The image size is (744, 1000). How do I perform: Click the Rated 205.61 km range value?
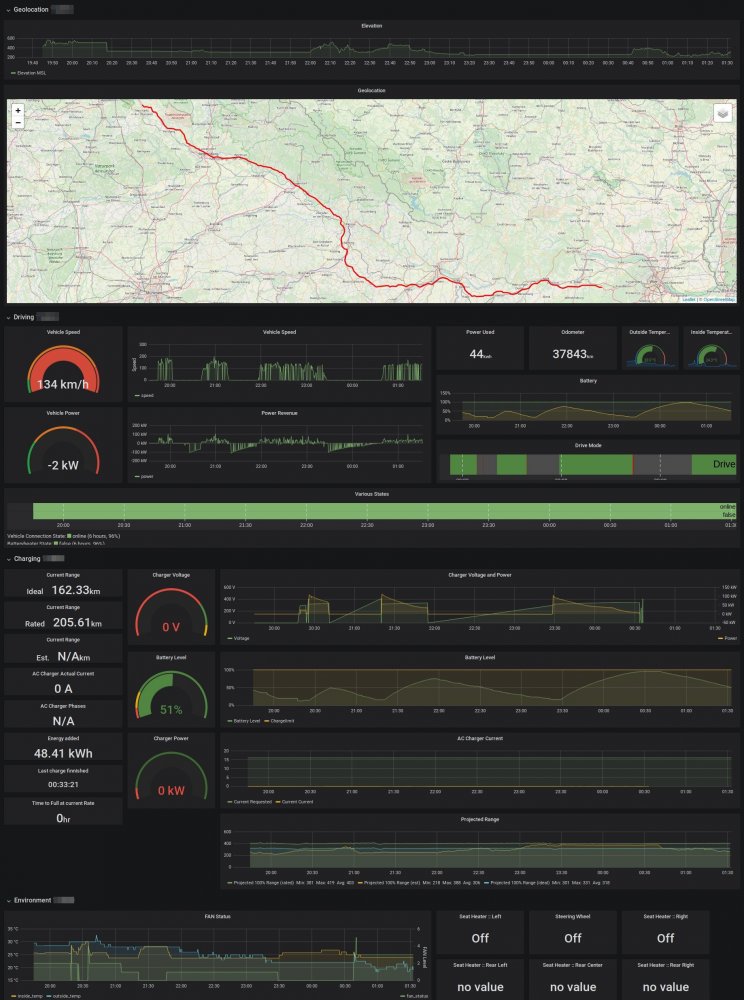click(x=63, y=622)
